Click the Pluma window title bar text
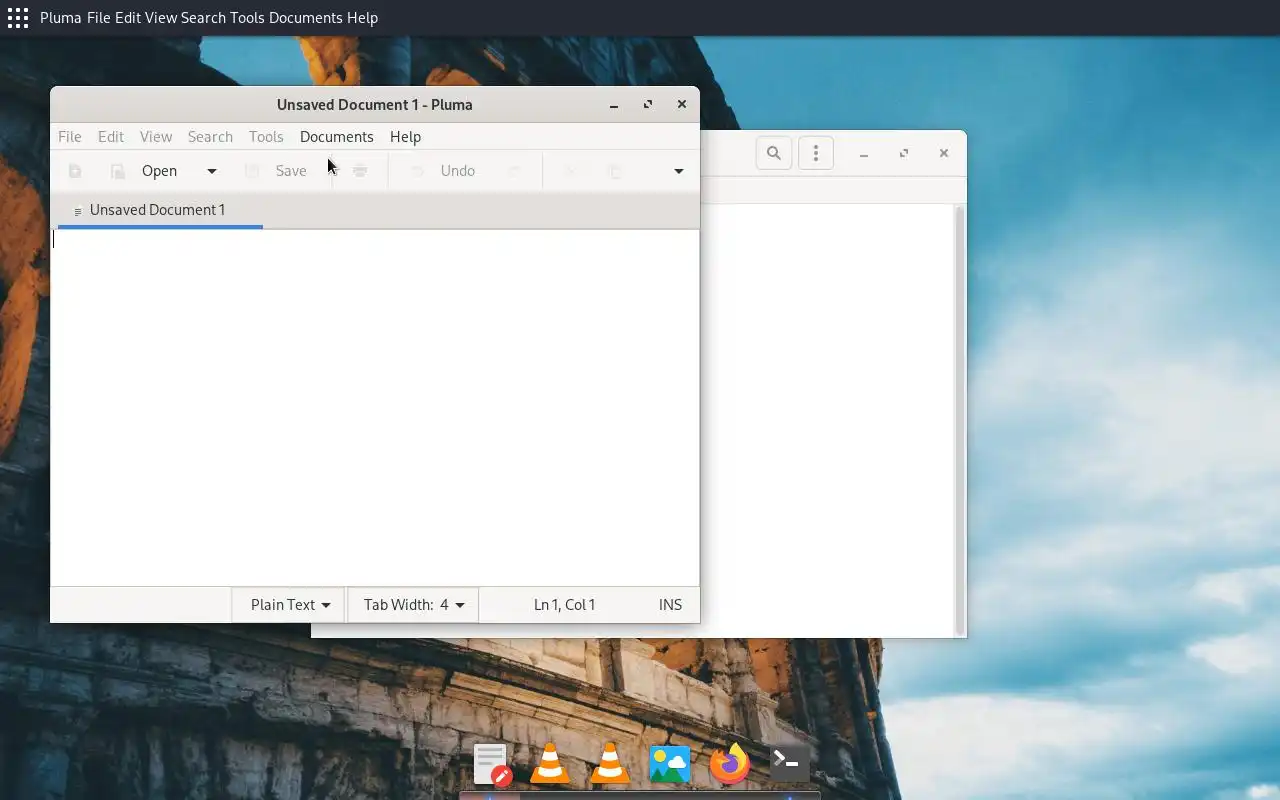This screenshot has width=1280, height=800. point(375,105)
